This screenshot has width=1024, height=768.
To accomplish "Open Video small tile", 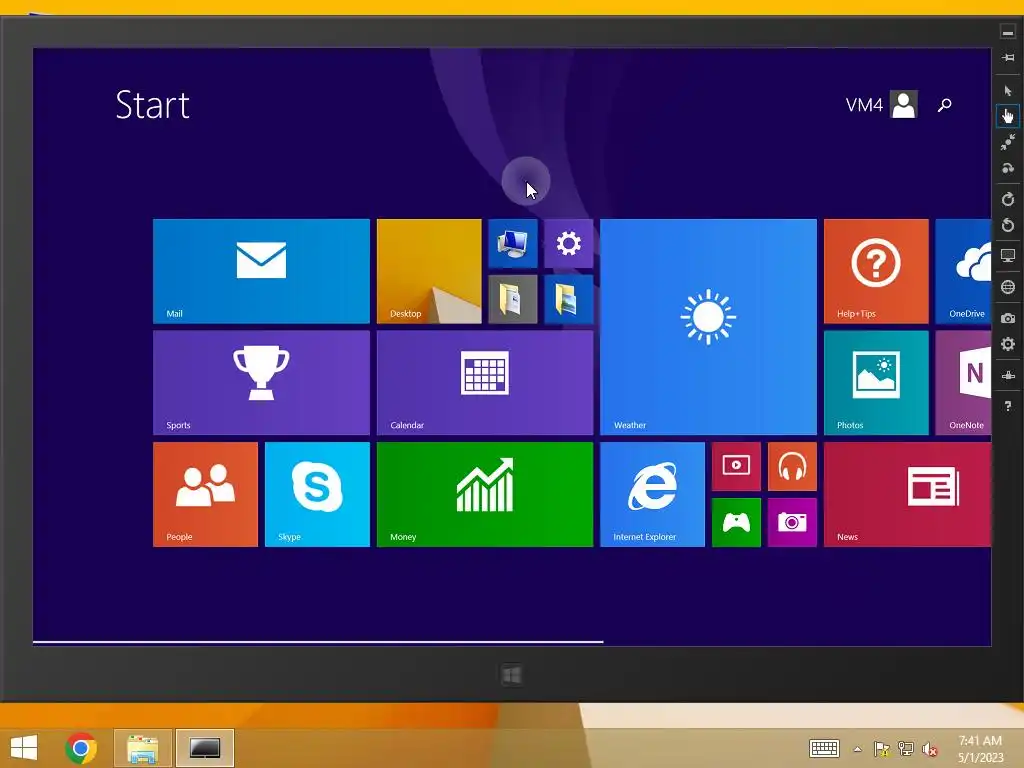I will (x=736, y=466).
